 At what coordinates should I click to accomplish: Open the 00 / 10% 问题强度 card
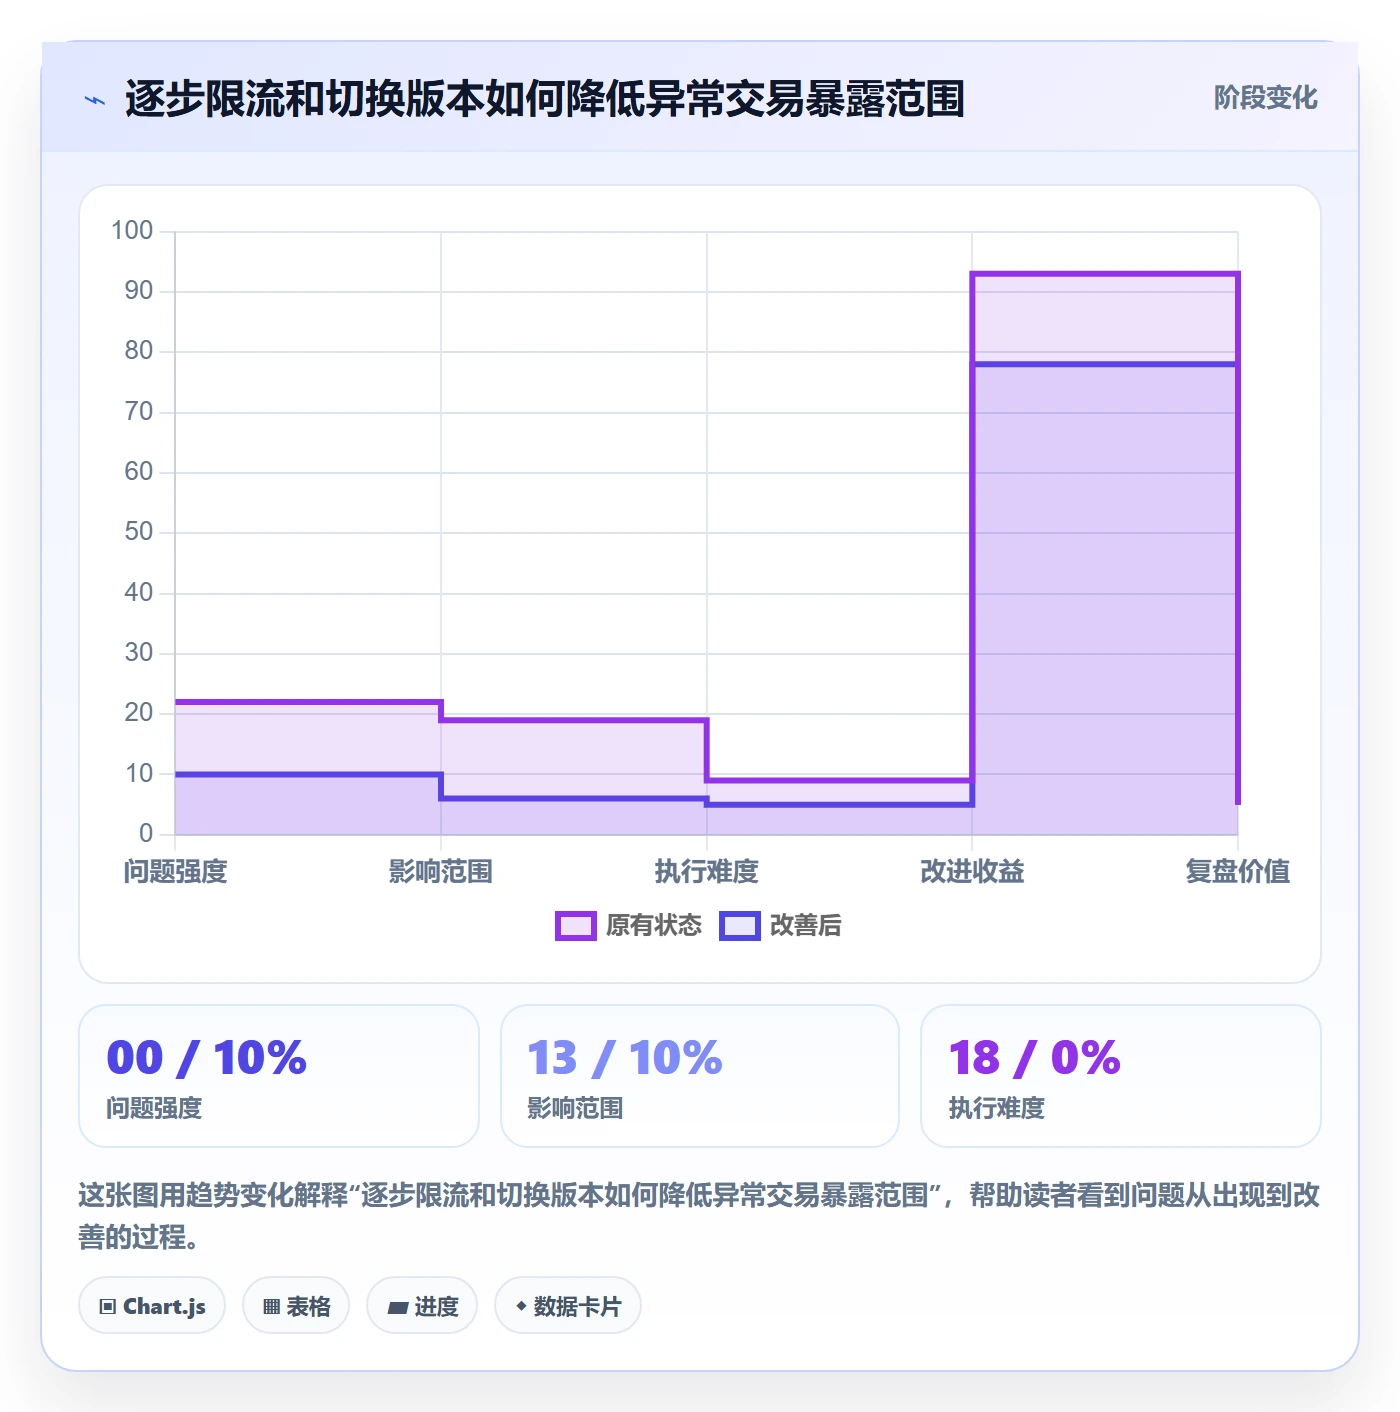[279, 1076]
